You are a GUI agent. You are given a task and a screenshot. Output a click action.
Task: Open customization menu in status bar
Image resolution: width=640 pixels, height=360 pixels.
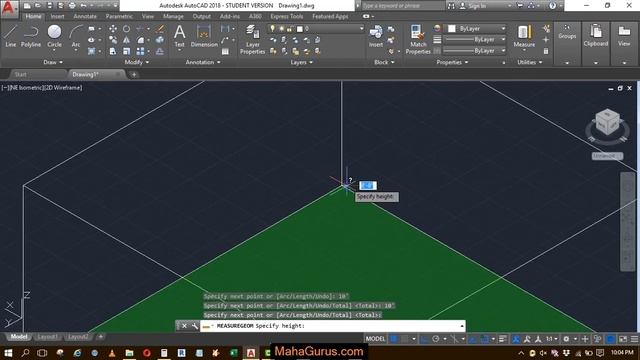(x=635, y=339)
